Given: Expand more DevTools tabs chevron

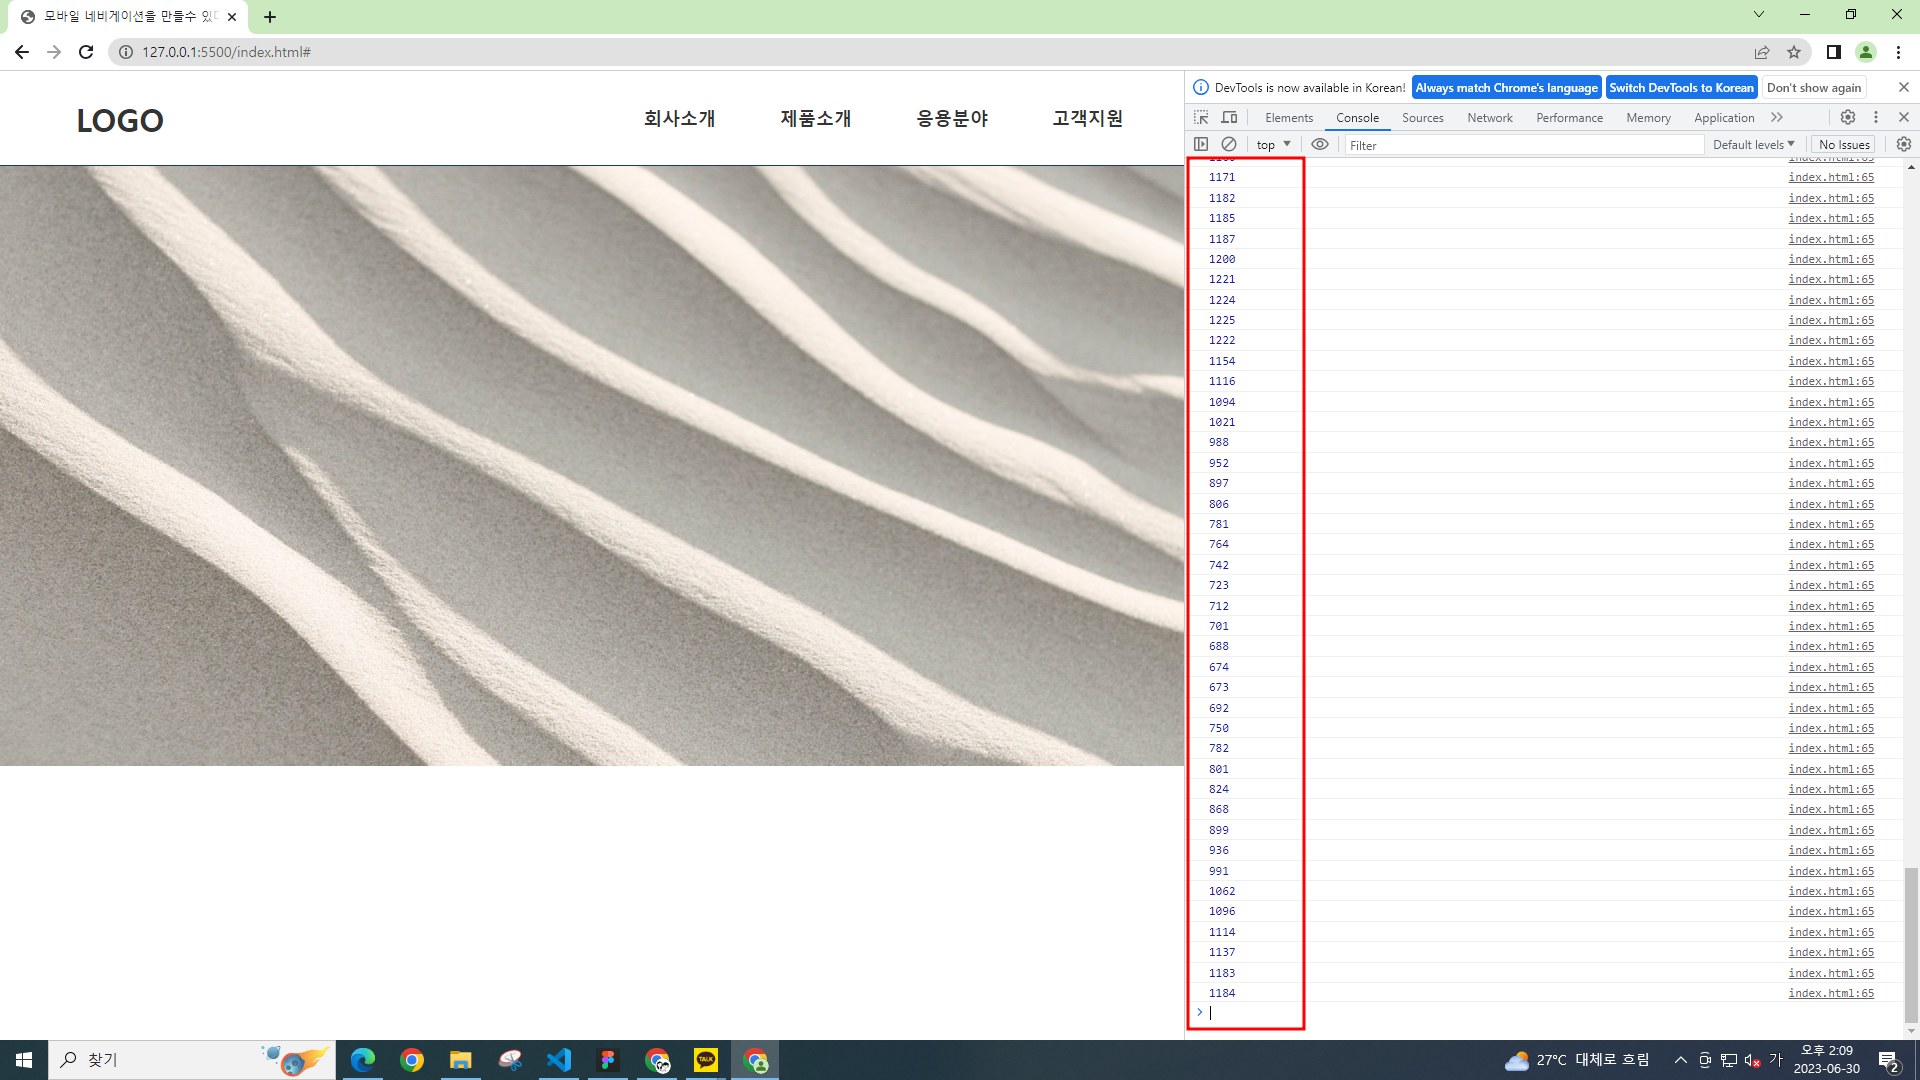Looking at the screenshot, I should tap(1777, 117).
